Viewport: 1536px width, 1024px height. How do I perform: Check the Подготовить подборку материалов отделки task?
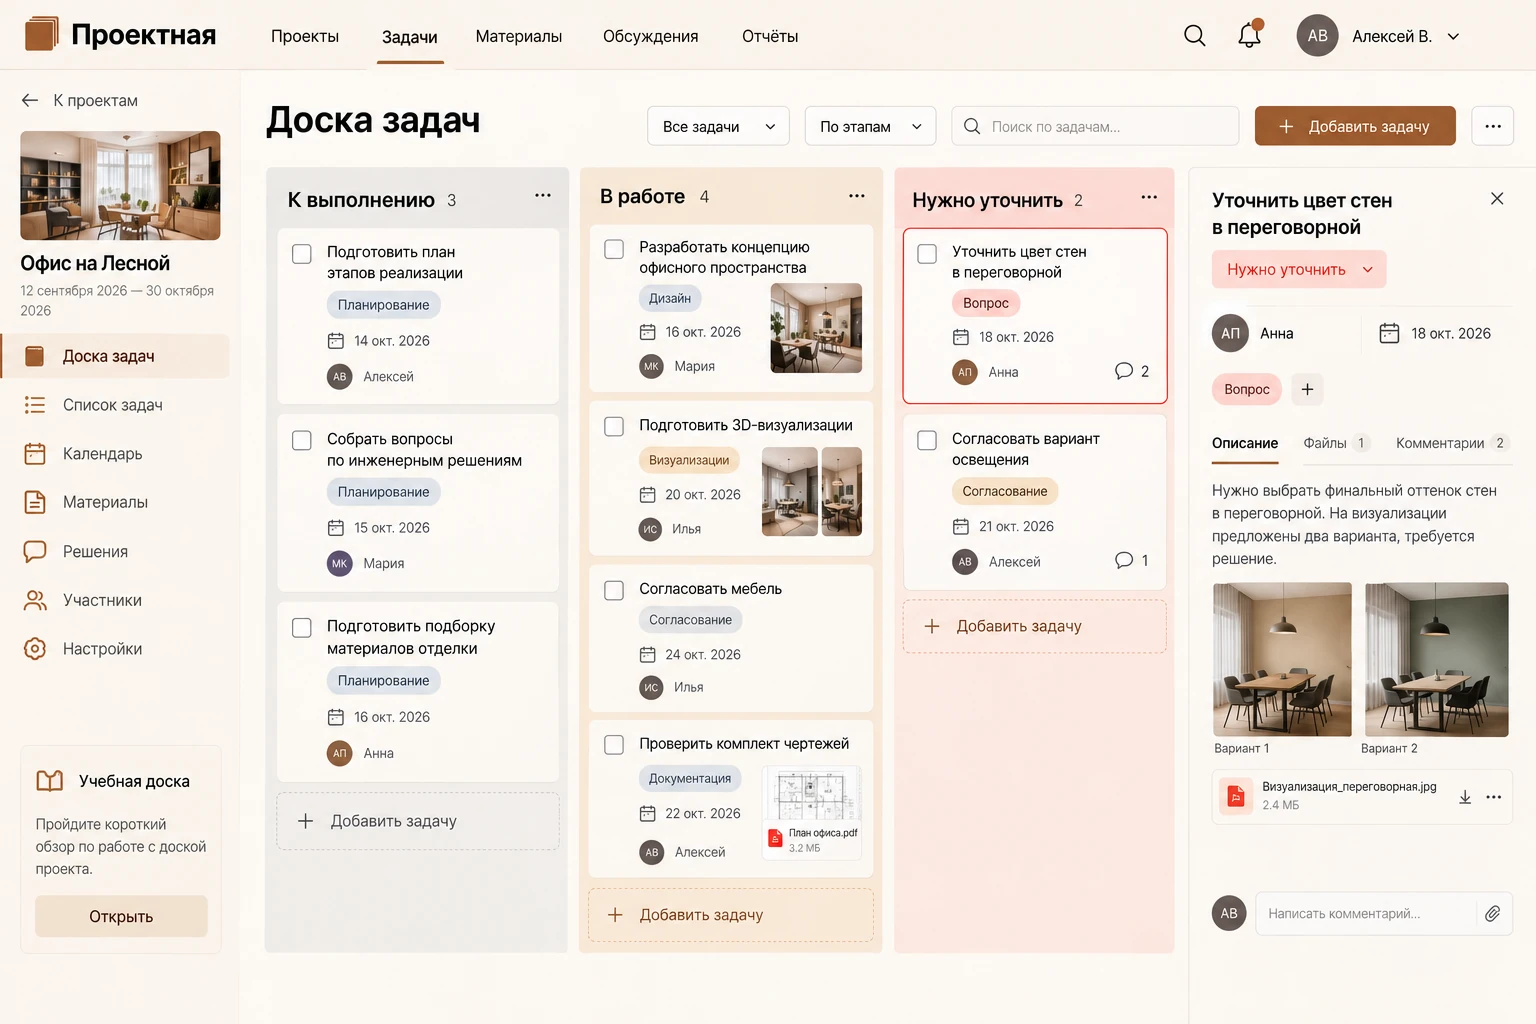302,628
